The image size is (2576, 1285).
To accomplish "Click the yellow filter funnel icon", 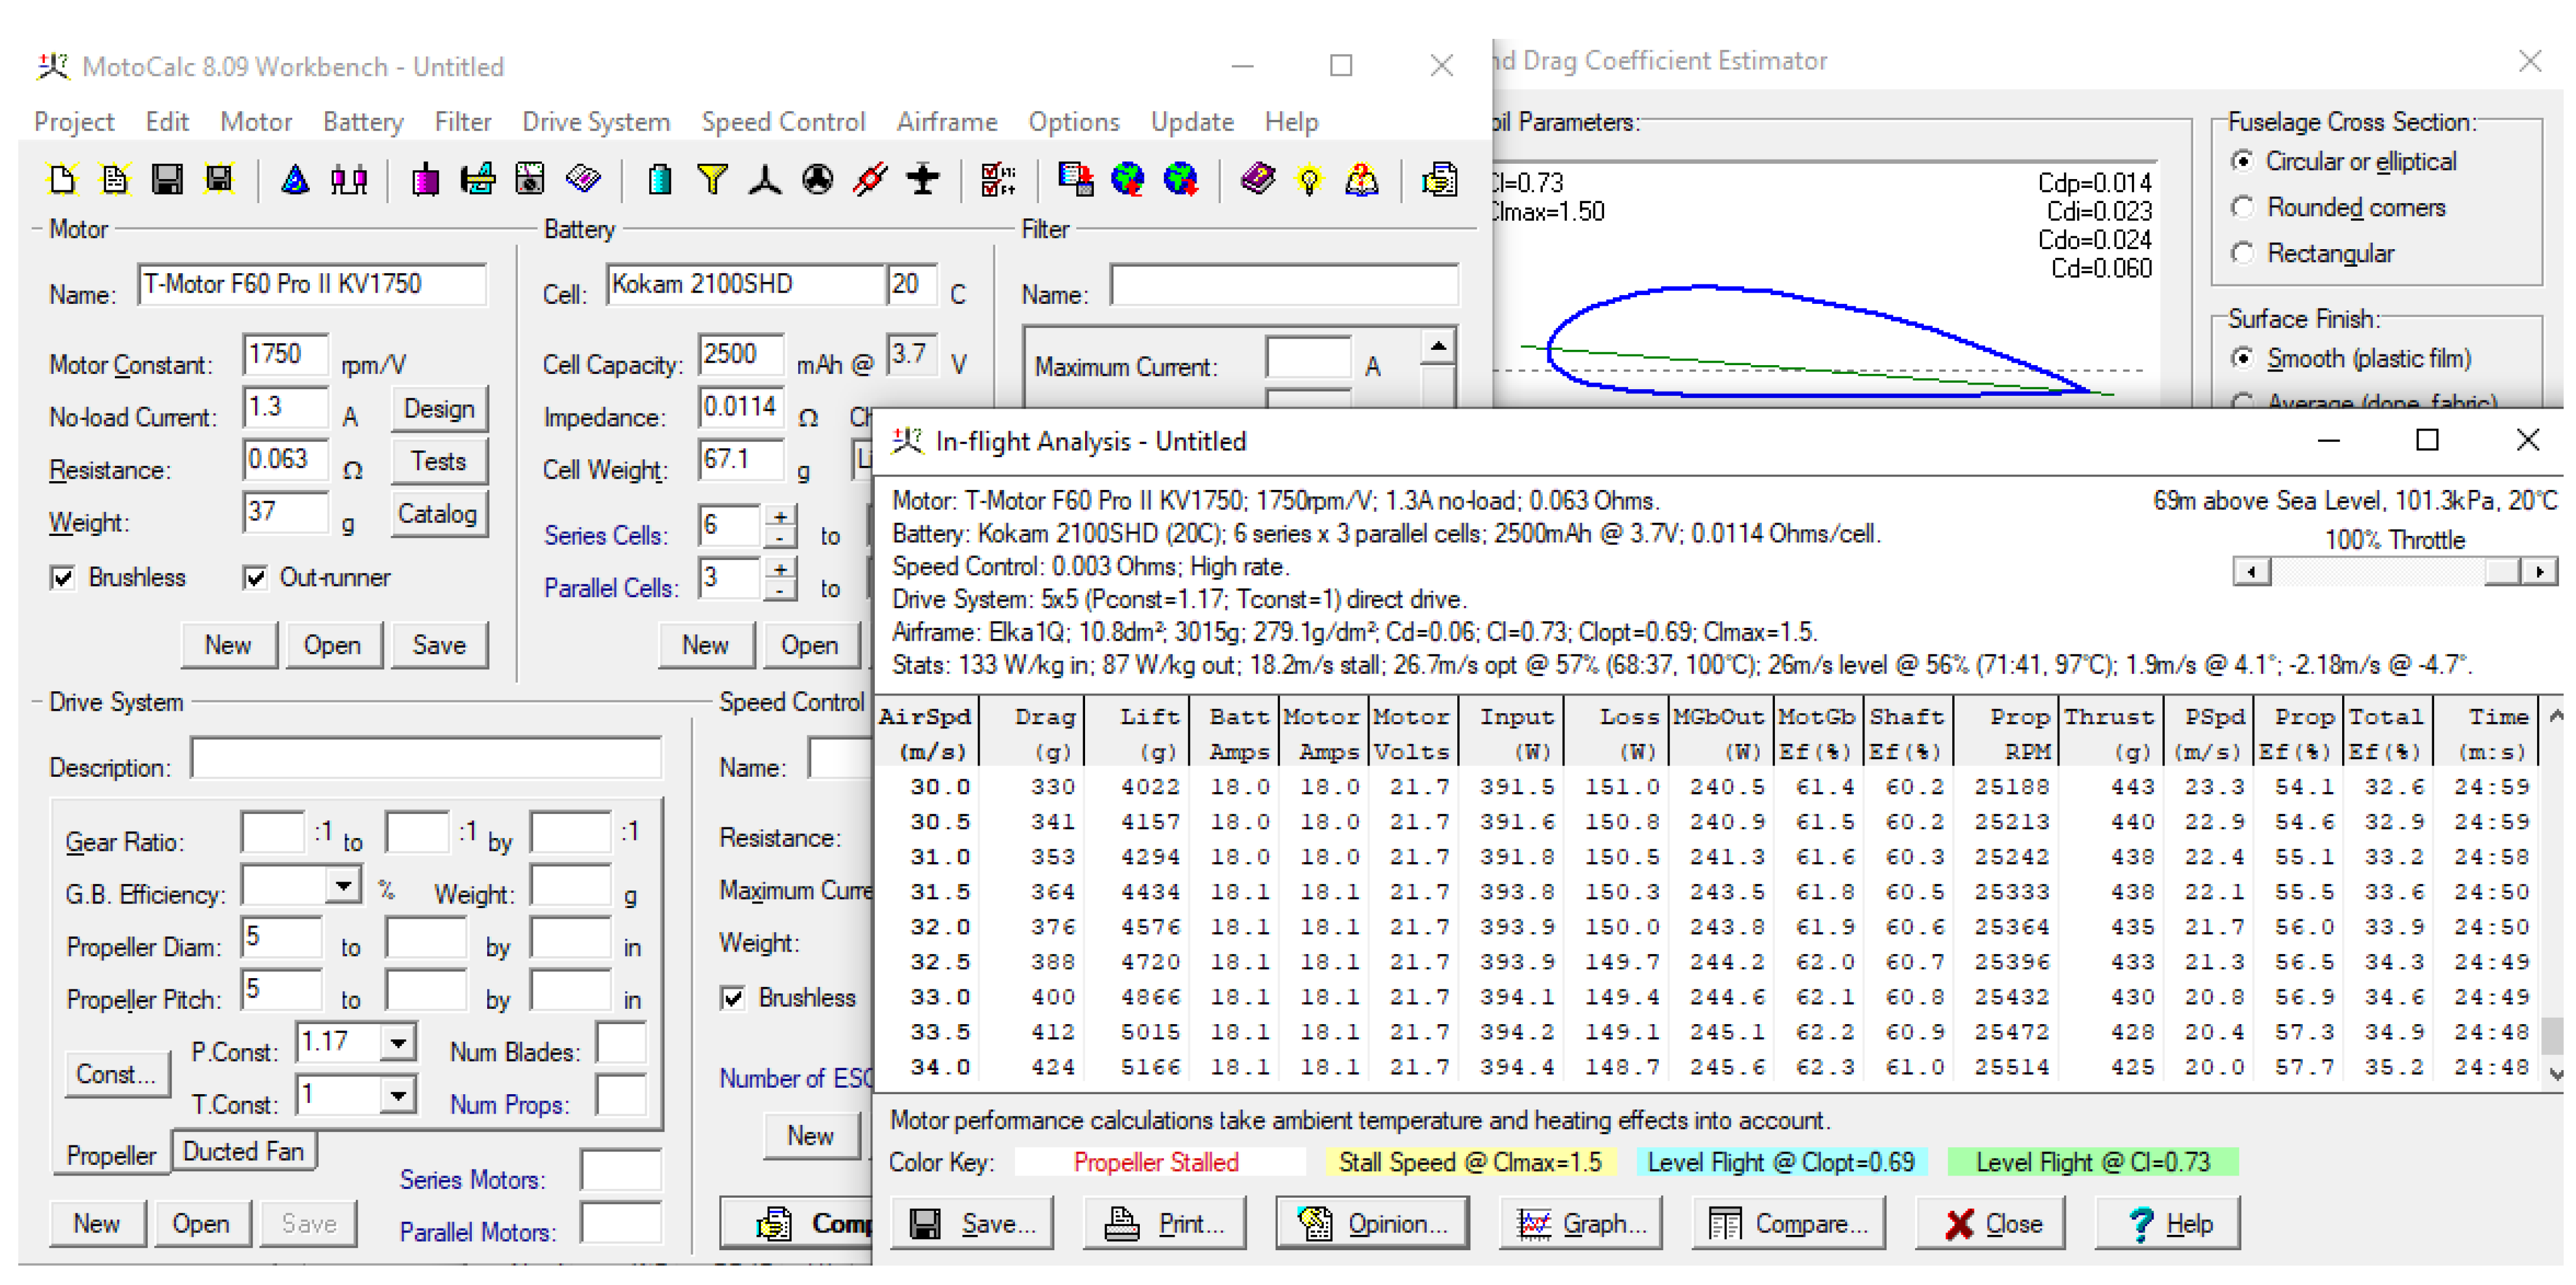I will (712, 180).
